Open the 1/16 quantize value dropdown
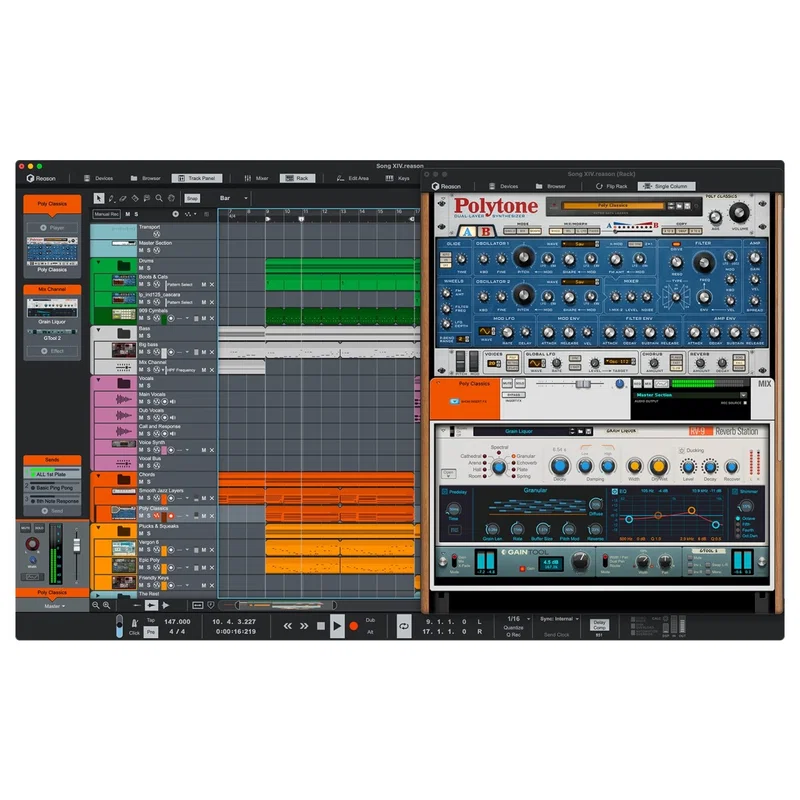 pyautogui.click(x=518, y=618)
